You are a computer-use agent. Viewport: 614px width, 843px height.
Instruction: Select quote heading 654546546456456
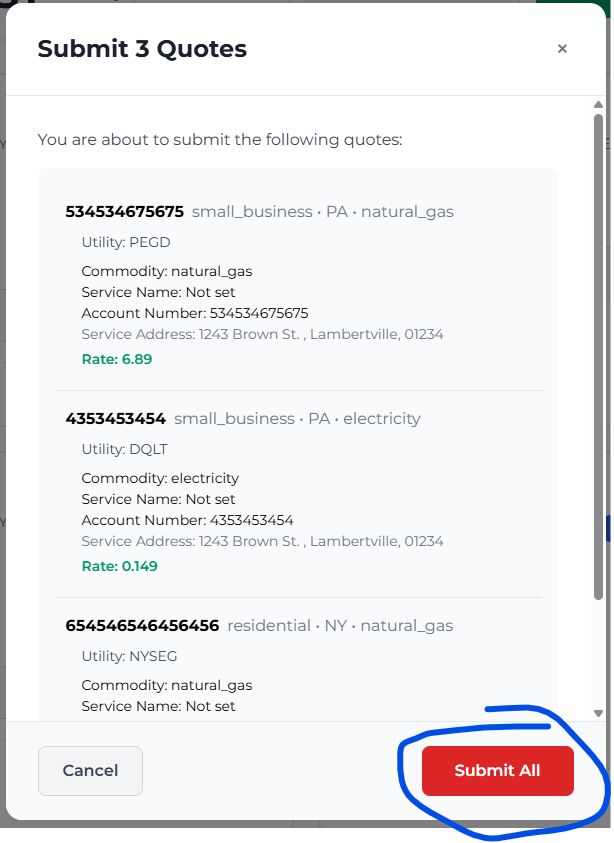coord(142,626)
